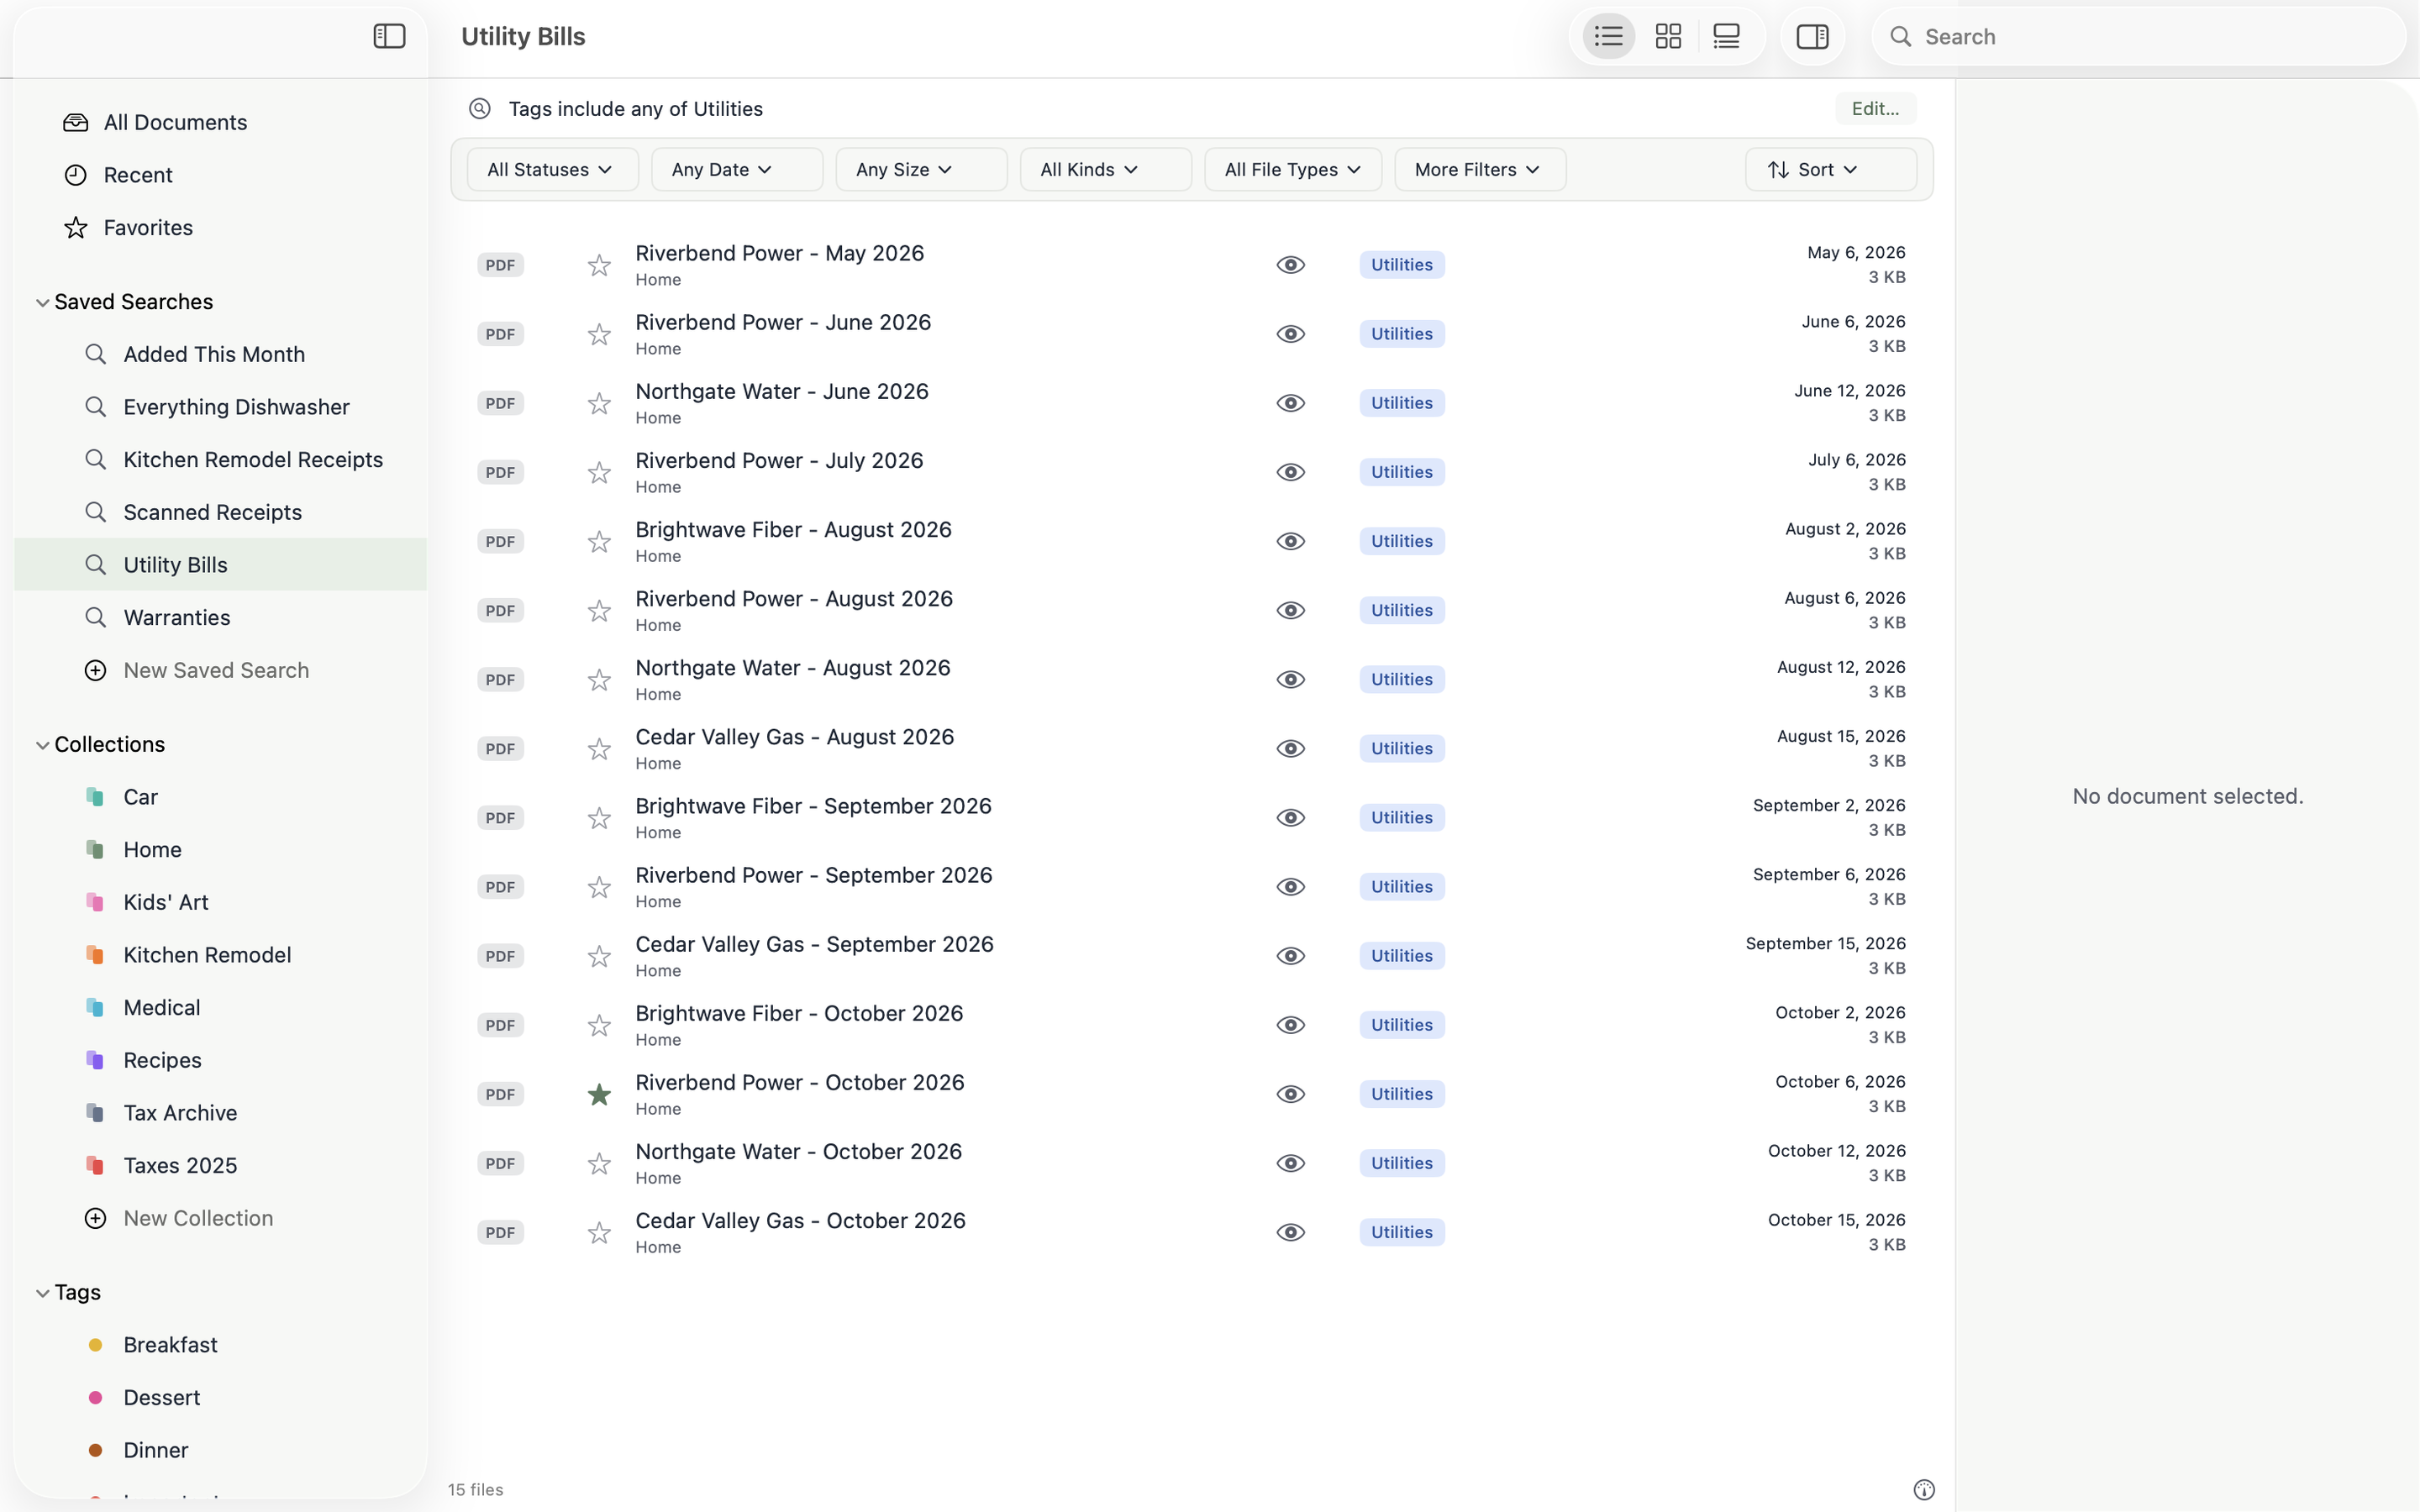2420x1512 pixels.
Task: Click PDF badge of Riverbend Power - May 2026
Action: click(500, 265)
